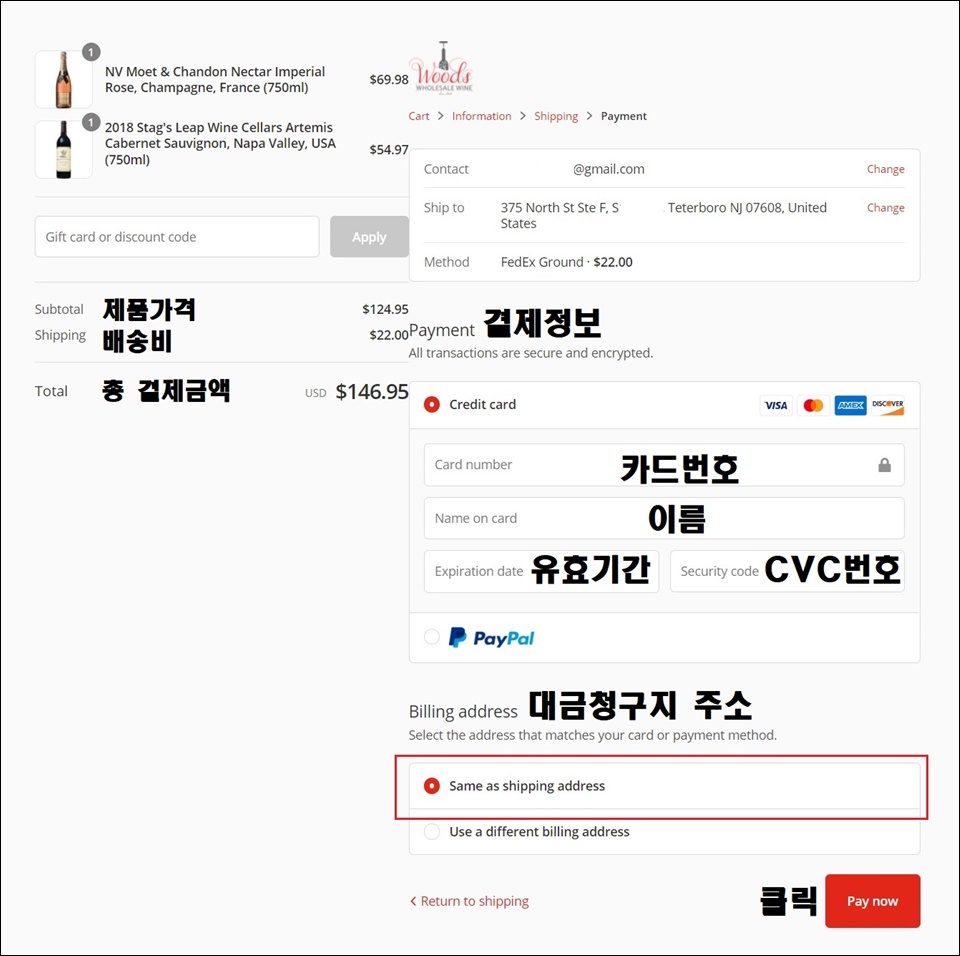Change the Contact email
The width and height of the screenshot is (960, 956).
coord(885,169)
